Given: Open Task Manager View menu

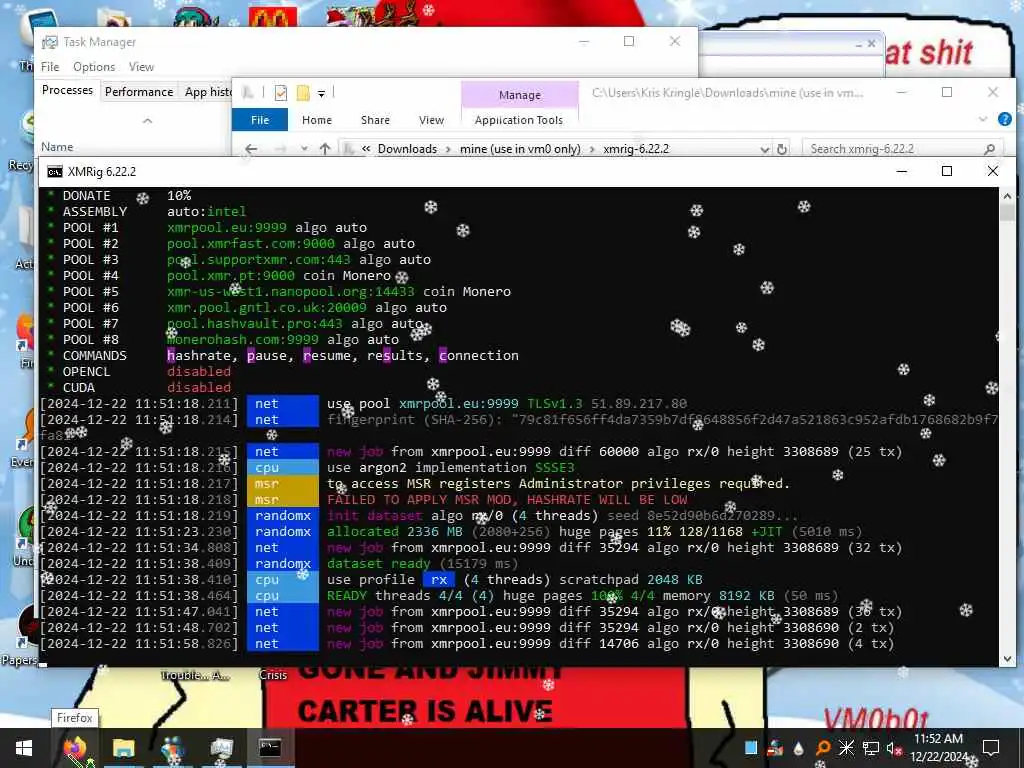Looking at the screenshot, I should [x=141, y=67].
